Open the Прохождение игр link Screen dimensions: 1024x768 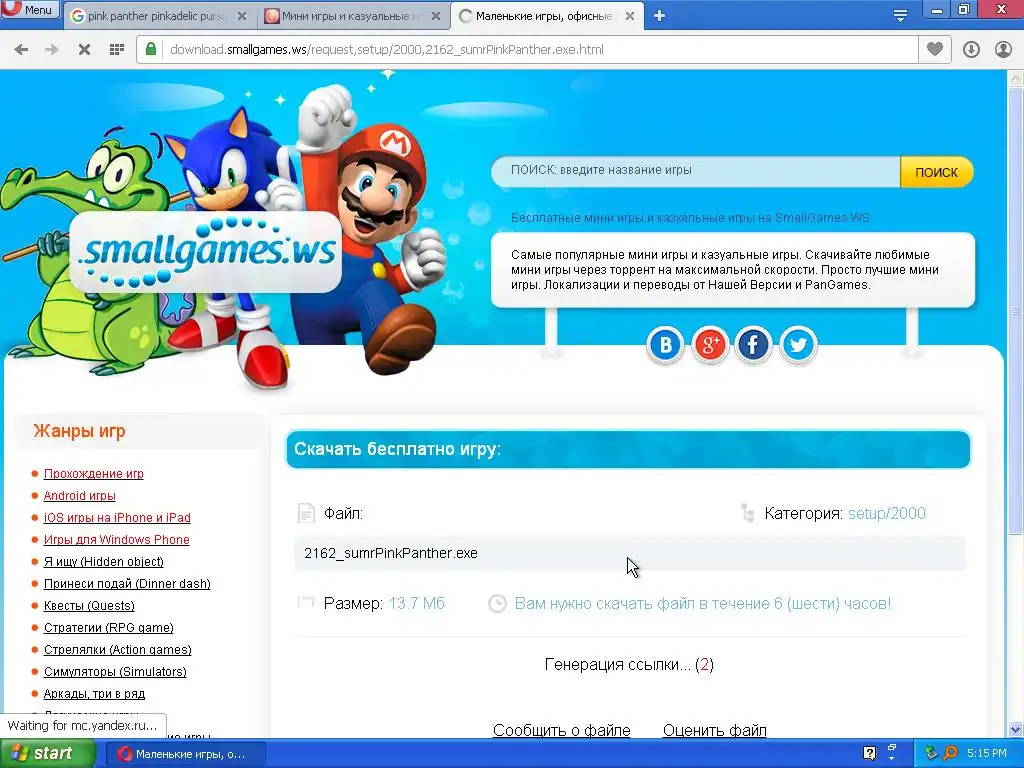pyautogui.click(x=93, y=473)
